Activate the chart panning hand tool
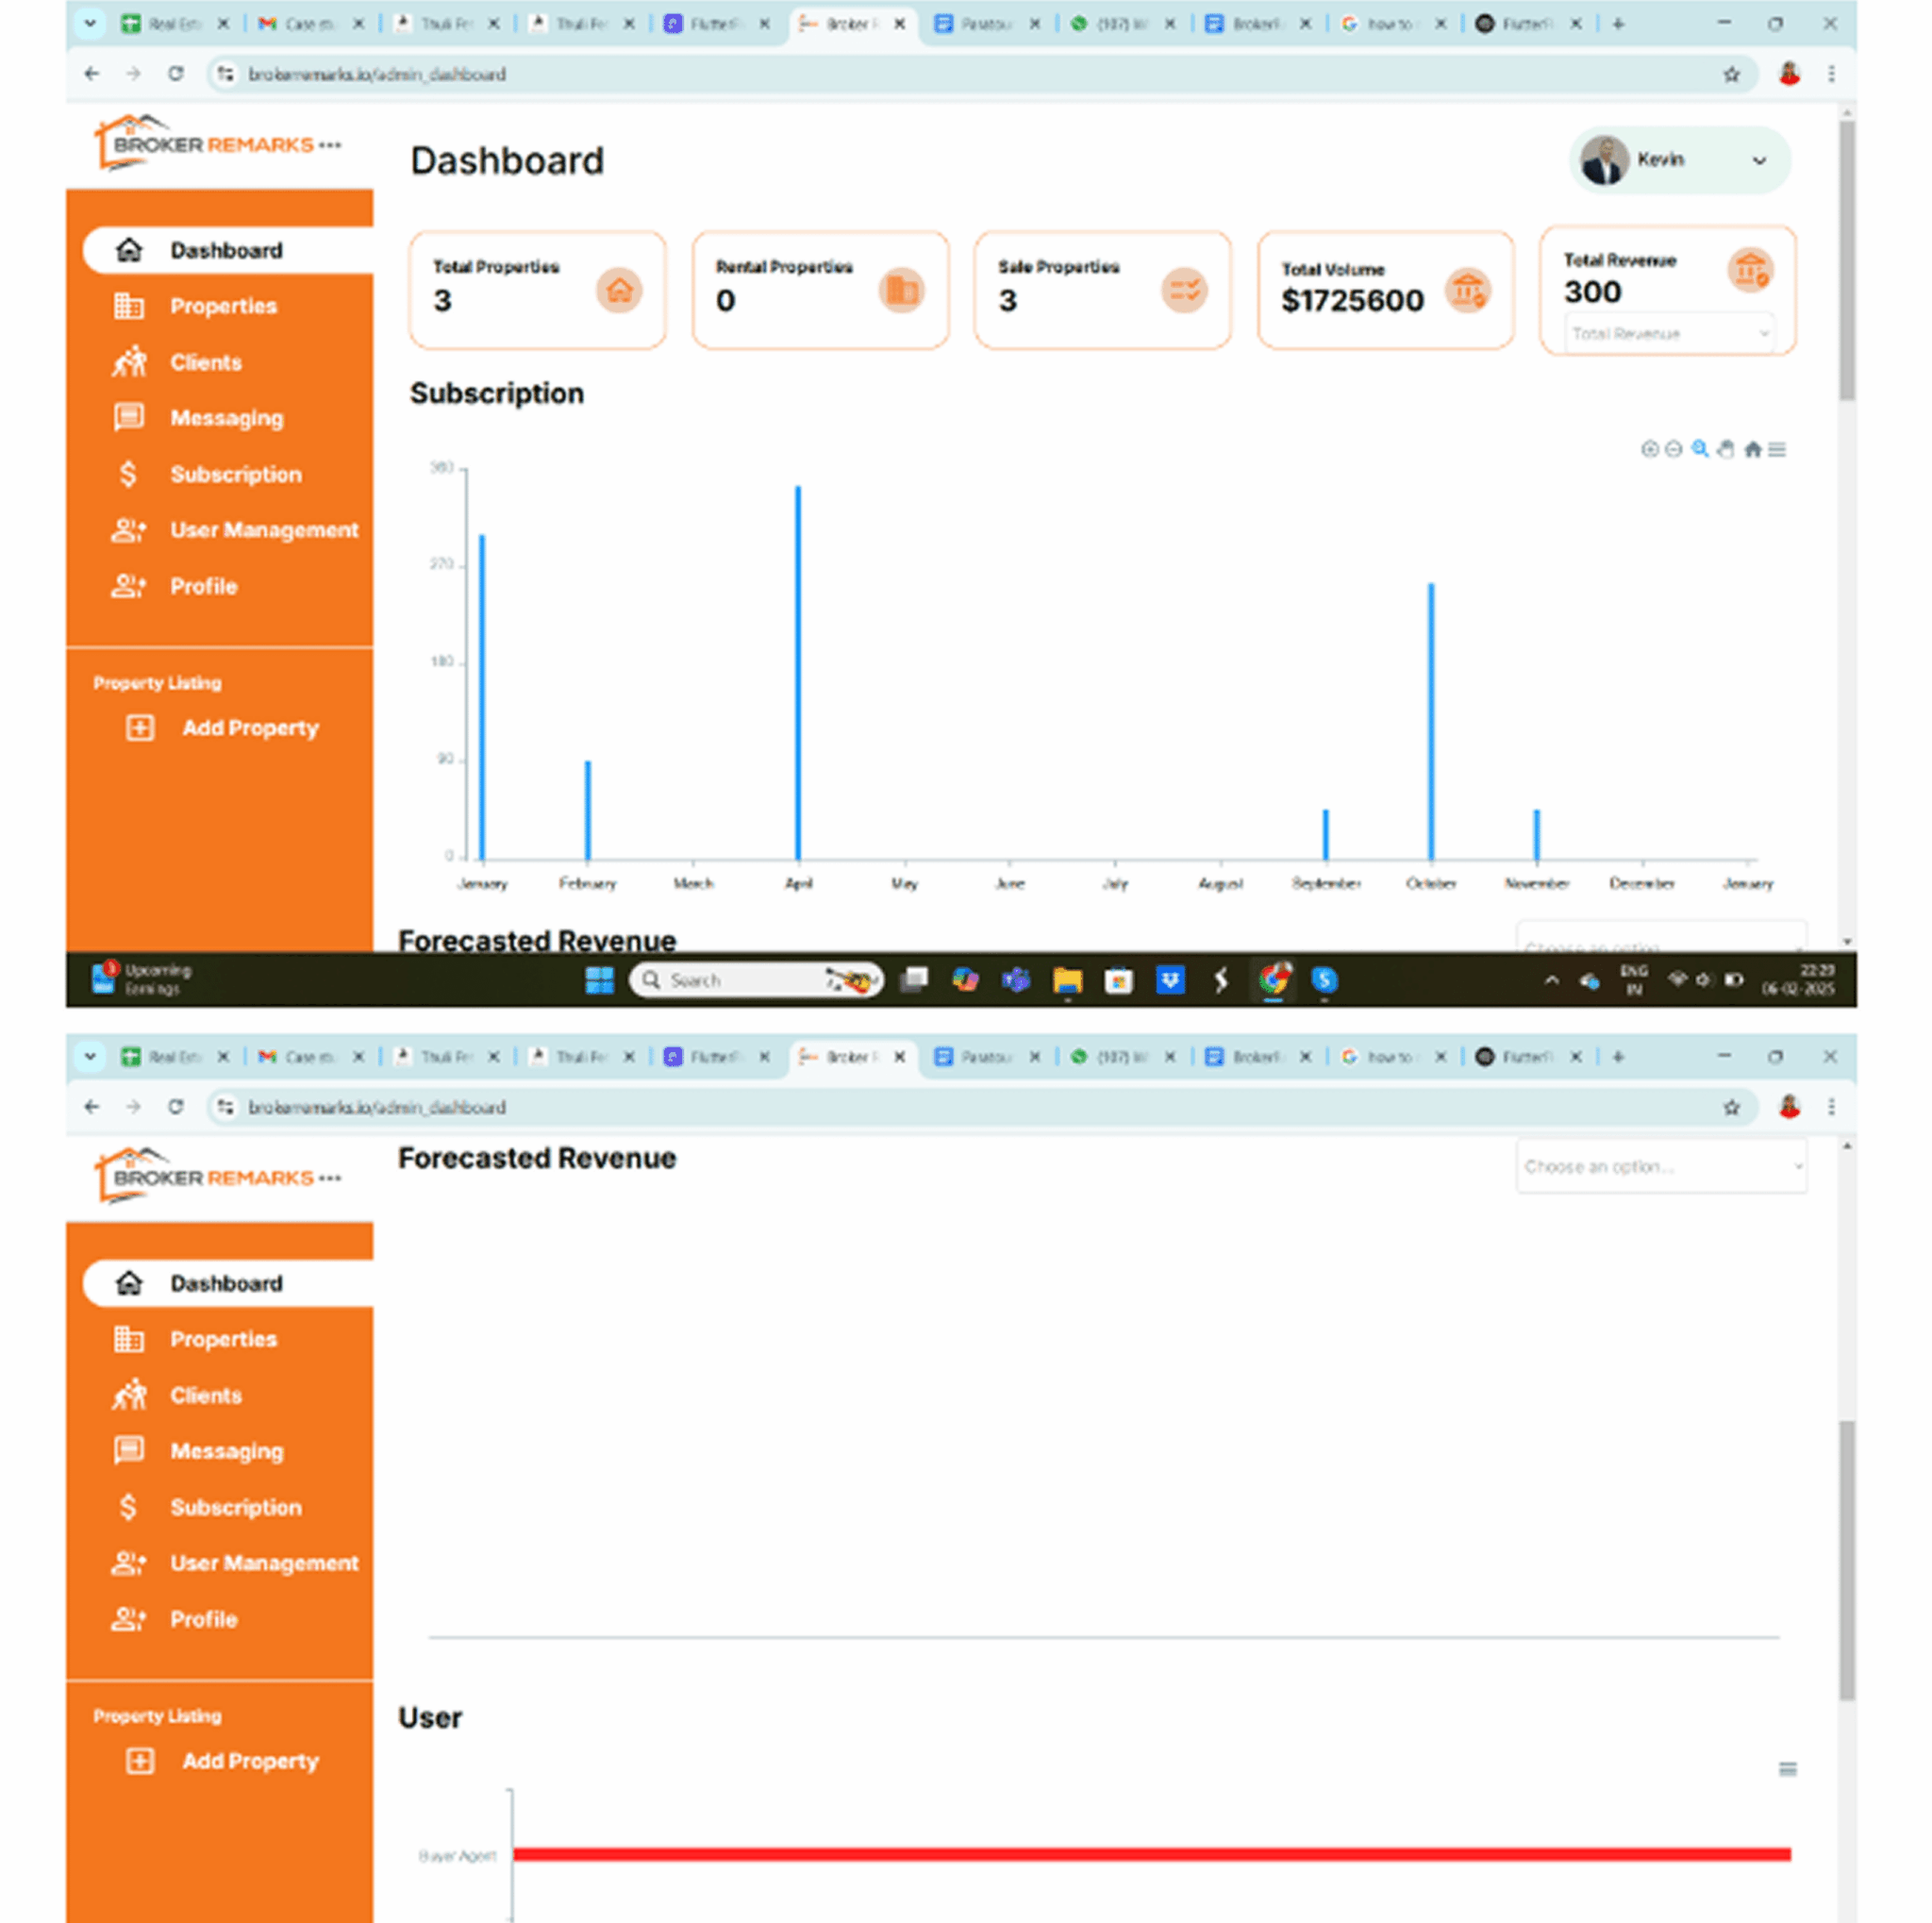Image resolution: width=1932 pixels, height=1923 pixels. (x=1725, y=449)
